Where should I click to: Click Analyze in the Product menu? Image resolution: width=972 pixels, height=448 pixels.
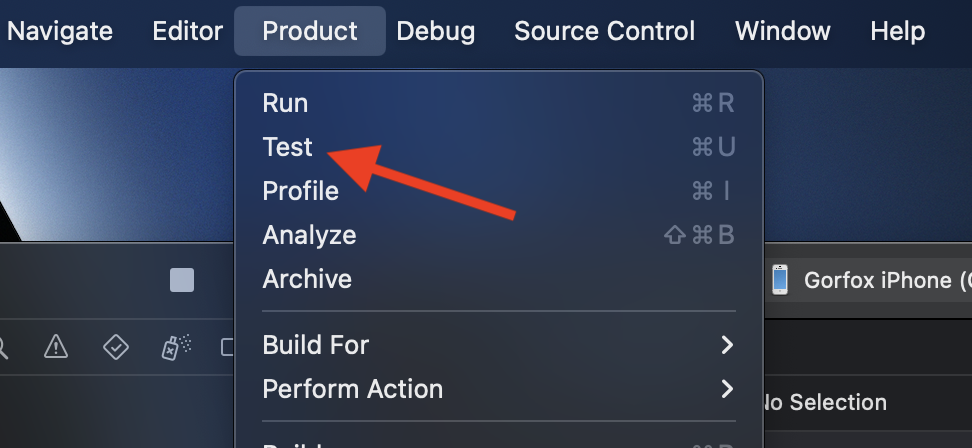pyautogui.click(x=309, y=235)
